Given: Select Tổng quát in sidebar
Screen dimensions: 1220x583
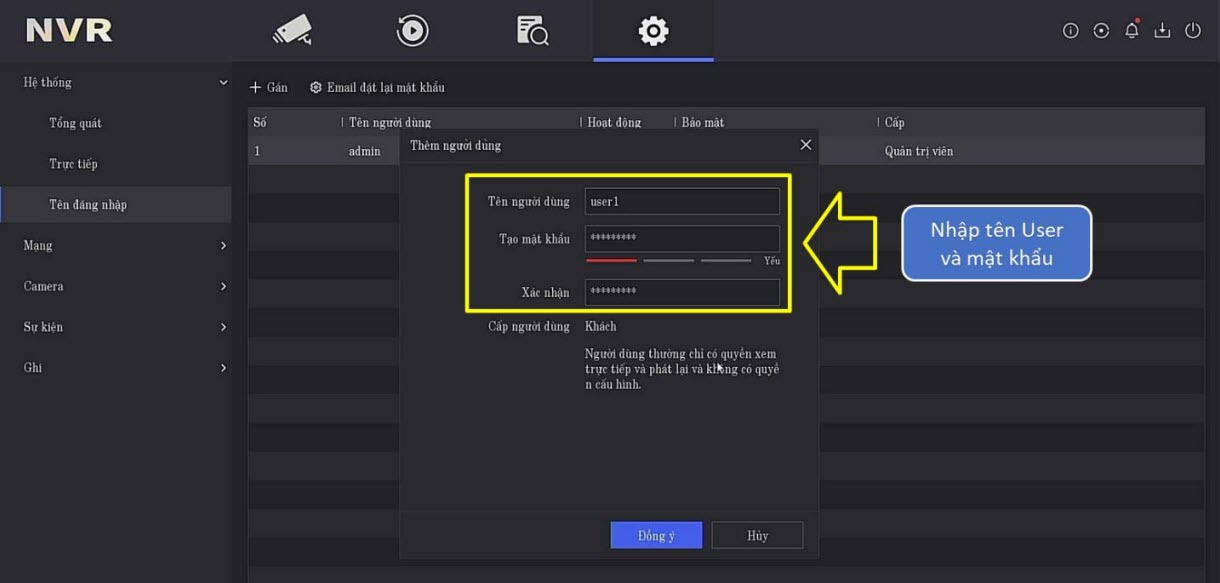Looking at the screenshot, I should (x=76, y=123).
